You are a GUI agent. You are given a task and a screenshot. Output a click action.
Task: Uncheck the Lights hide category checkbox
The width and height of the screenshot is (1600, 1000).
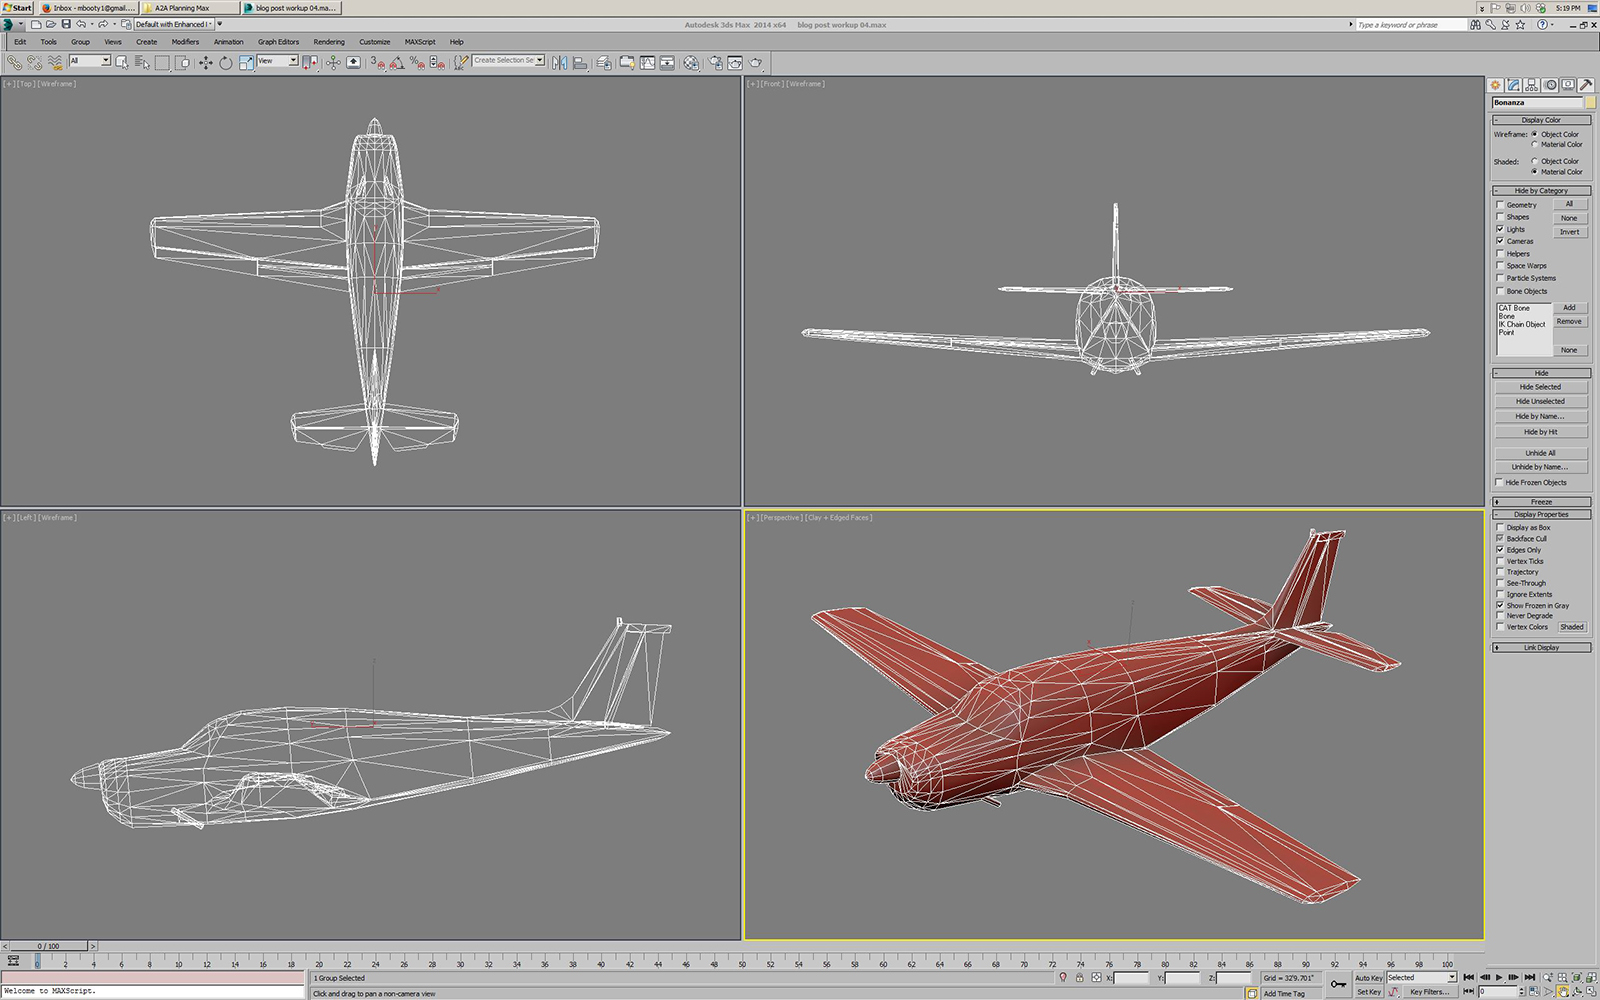[x=1498, y=229]
